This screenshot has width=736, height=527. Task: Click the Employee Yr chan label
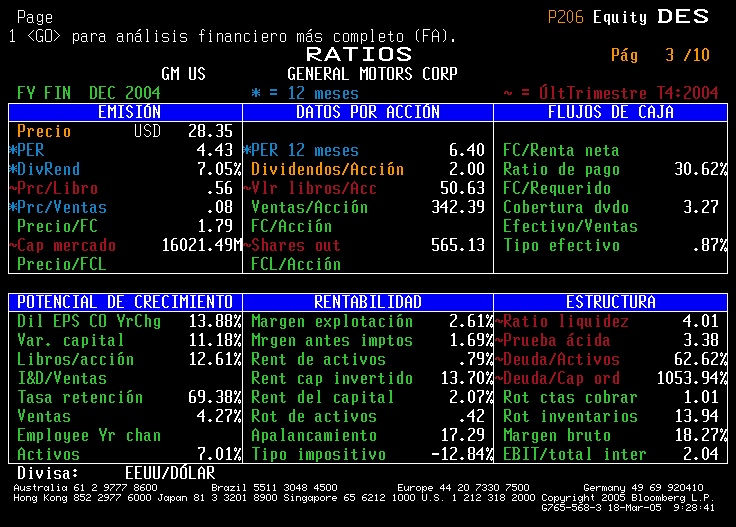click(89, 435)
